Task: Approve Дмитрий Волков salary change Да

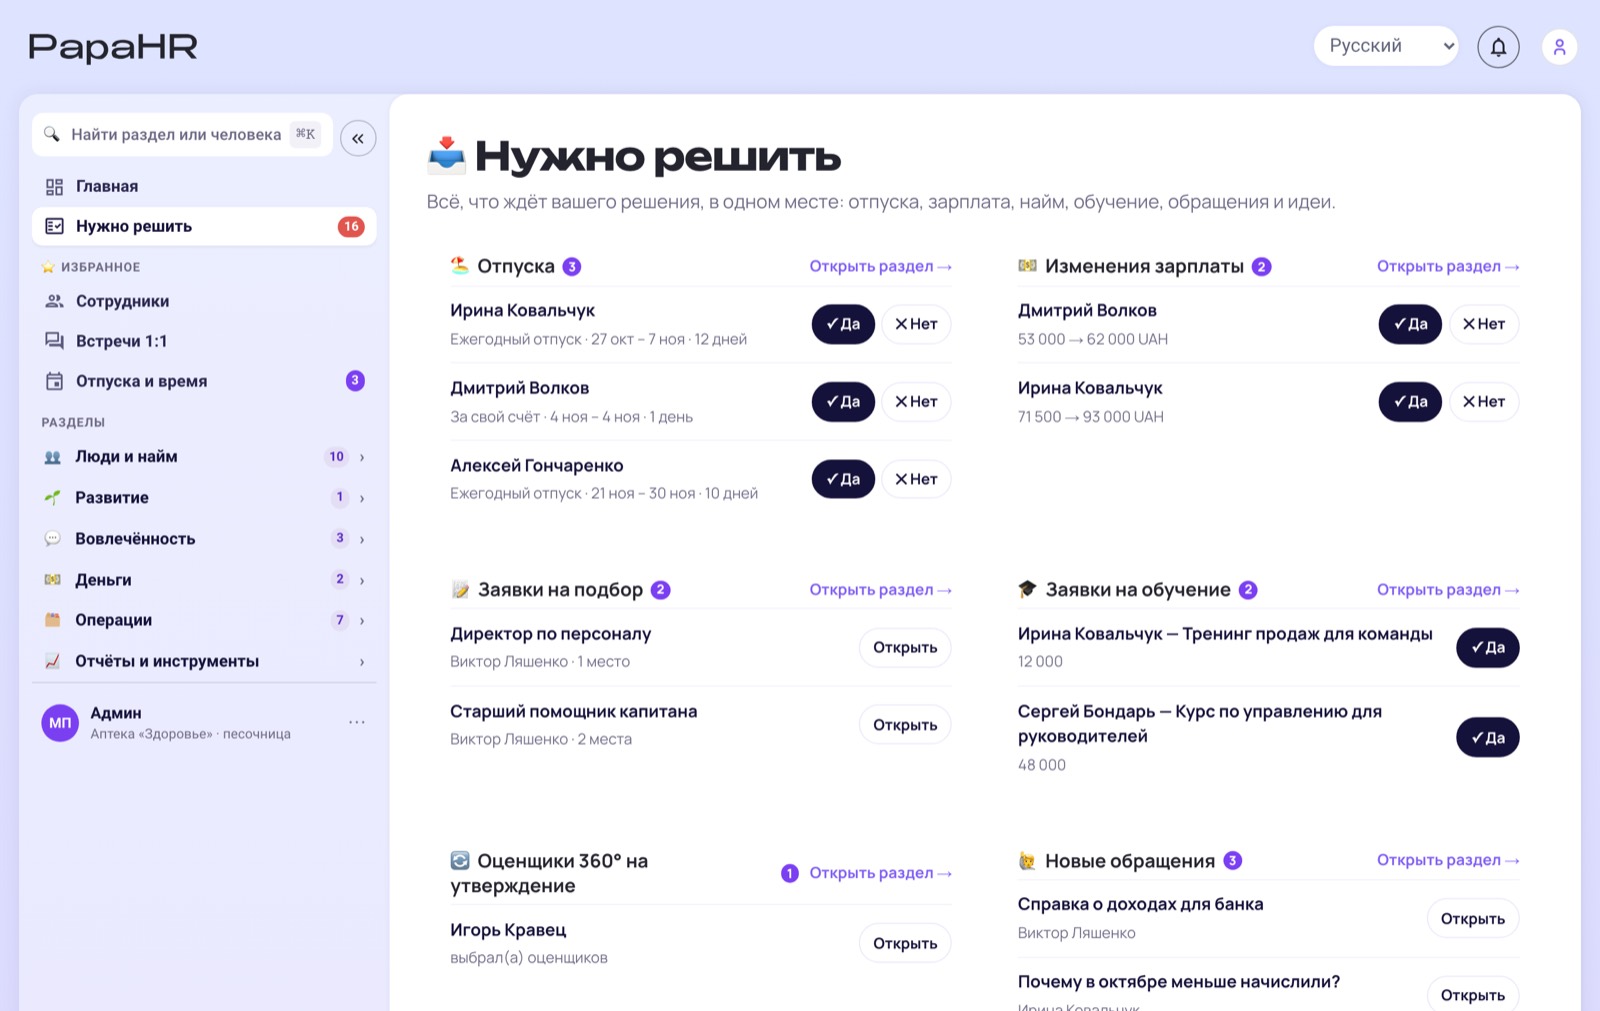Action: tap(1410, 324)
